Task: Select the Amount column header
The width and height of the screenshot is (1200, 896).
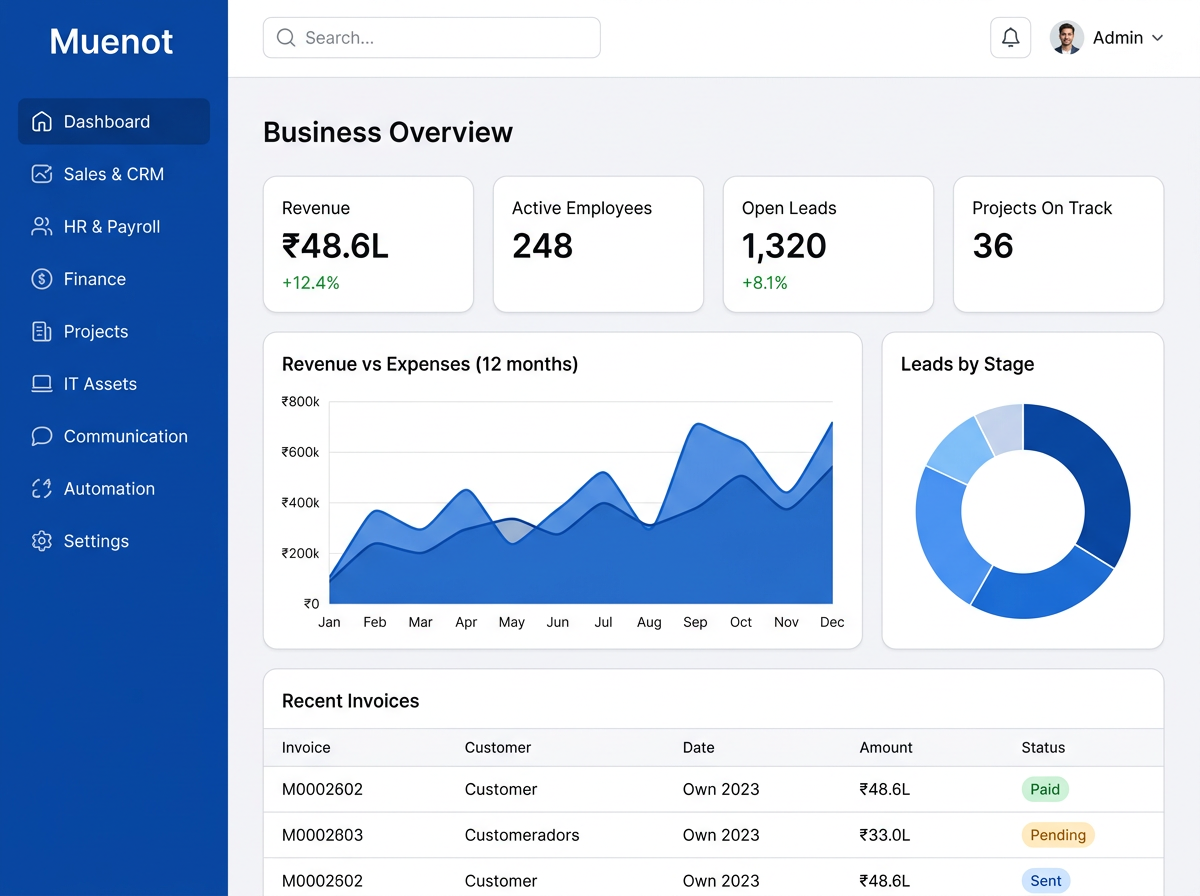Action: pos(886,748)
